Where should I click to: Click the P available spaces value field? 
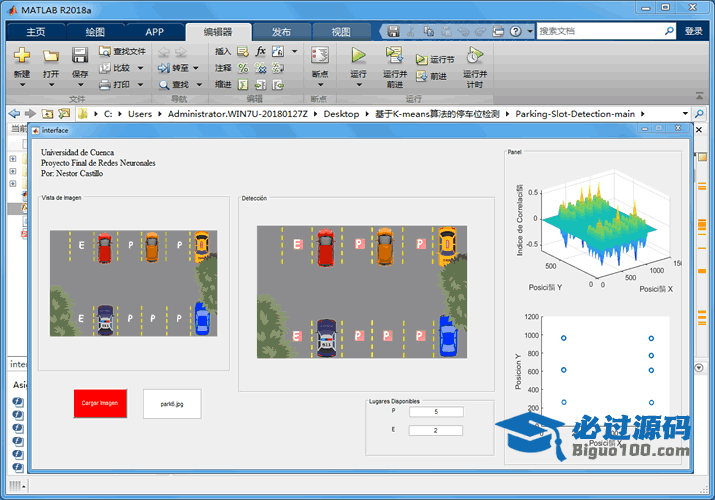point(435,411)
